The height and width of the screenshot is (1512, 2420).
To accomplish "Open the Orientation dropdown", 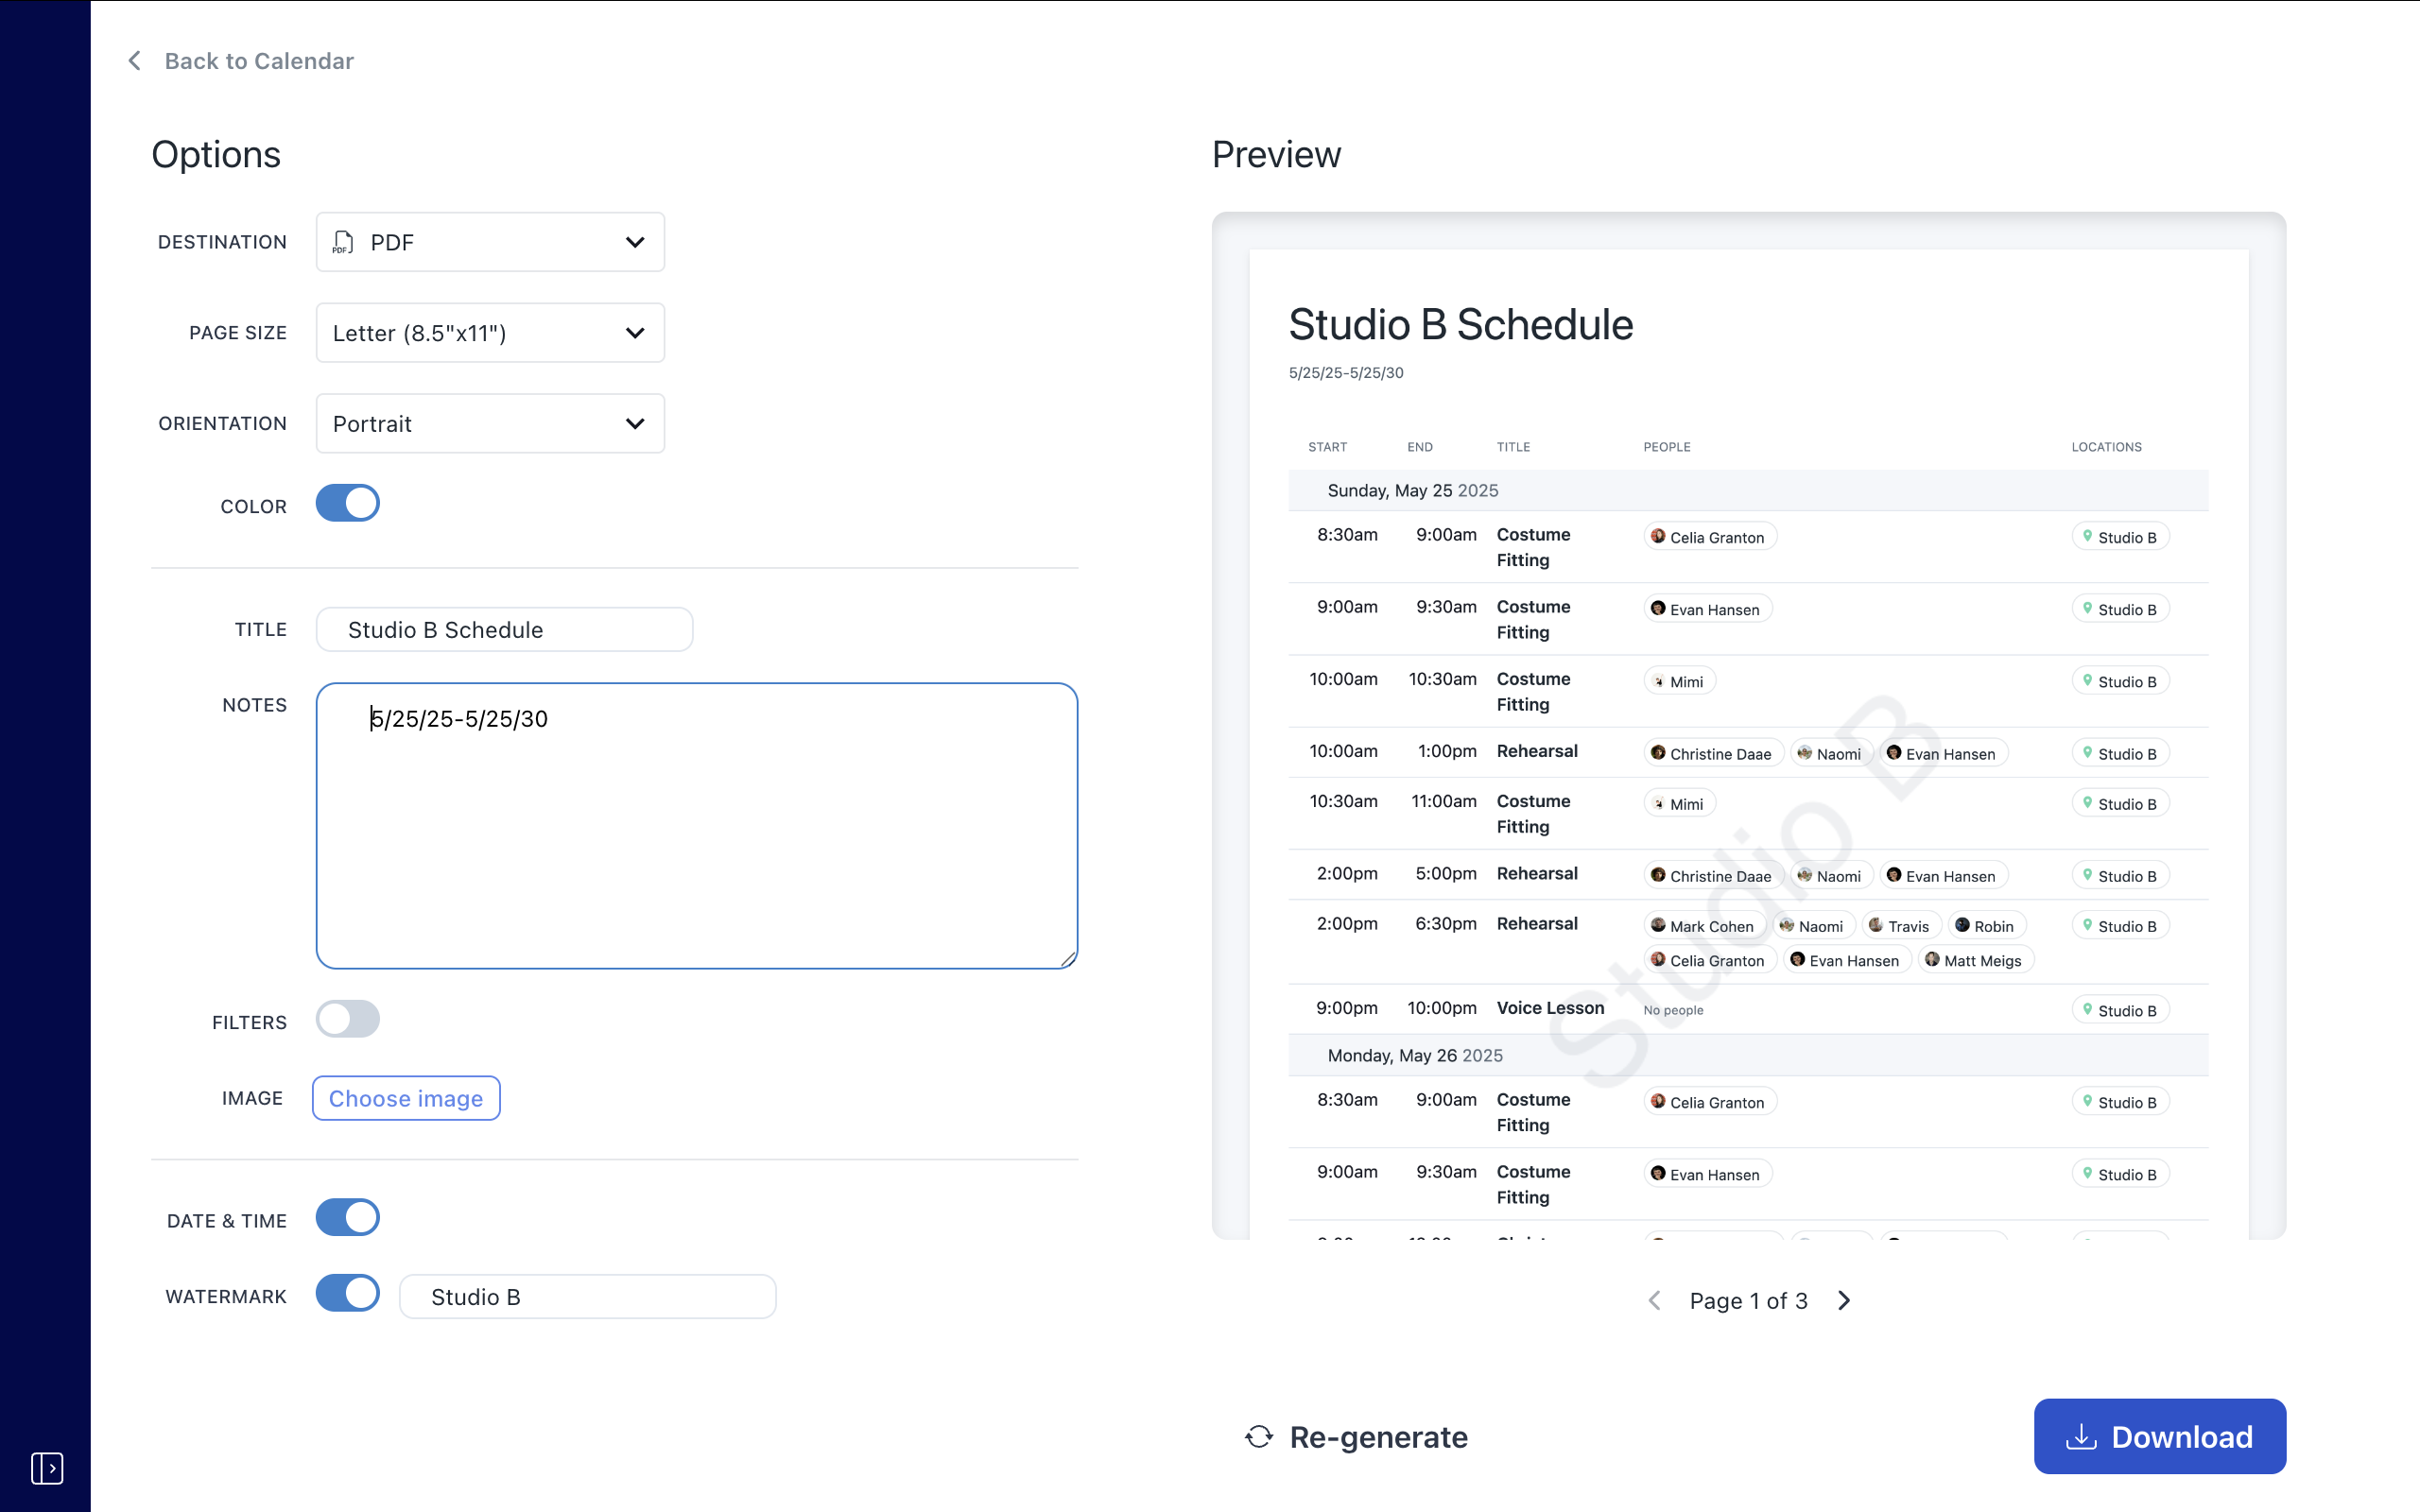I will (489, 423).
